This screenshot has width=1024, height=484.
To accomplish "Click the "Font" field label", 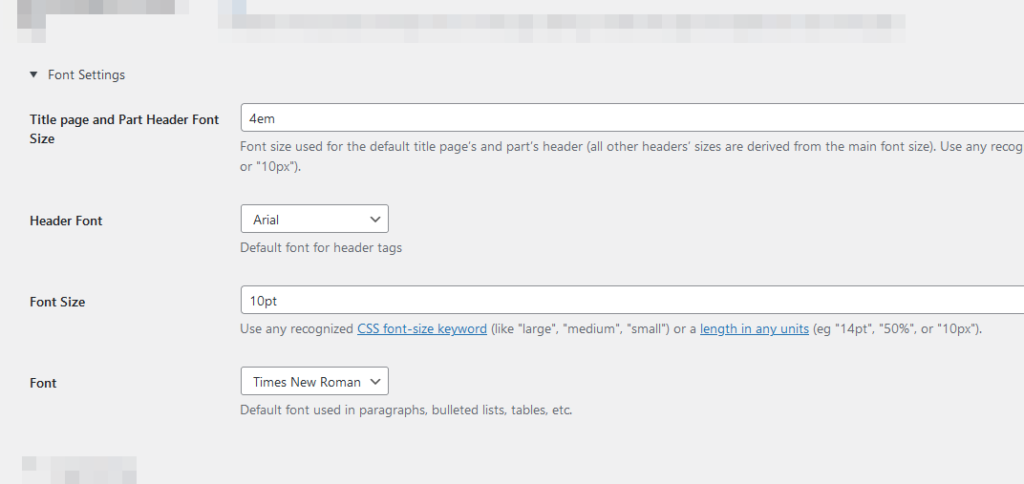I will pos(43,383).
